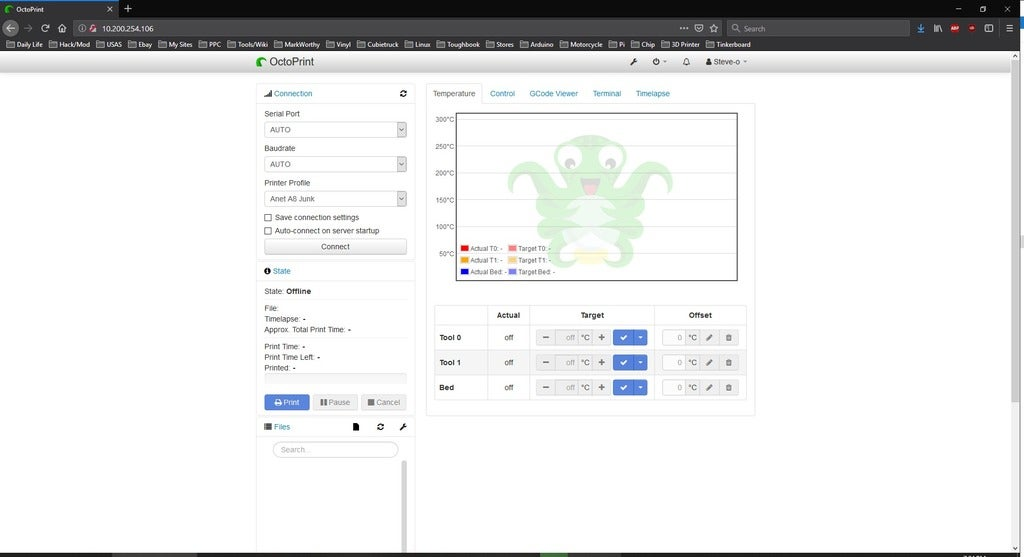The width and height of the screenshot is (1024, 557).
Task: Expand Tool 1 temperature presets dropdown
Action: [x=641, y=362]
